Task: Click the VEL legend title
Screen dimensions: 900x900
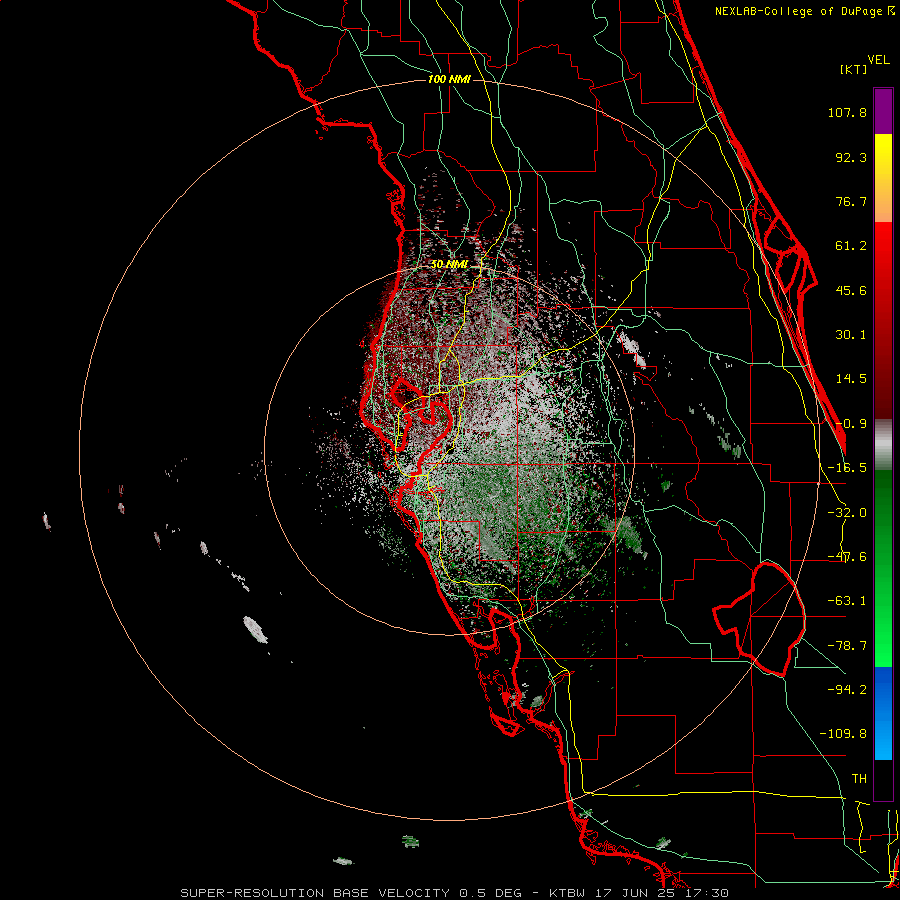Action: (x=878, y=60)
